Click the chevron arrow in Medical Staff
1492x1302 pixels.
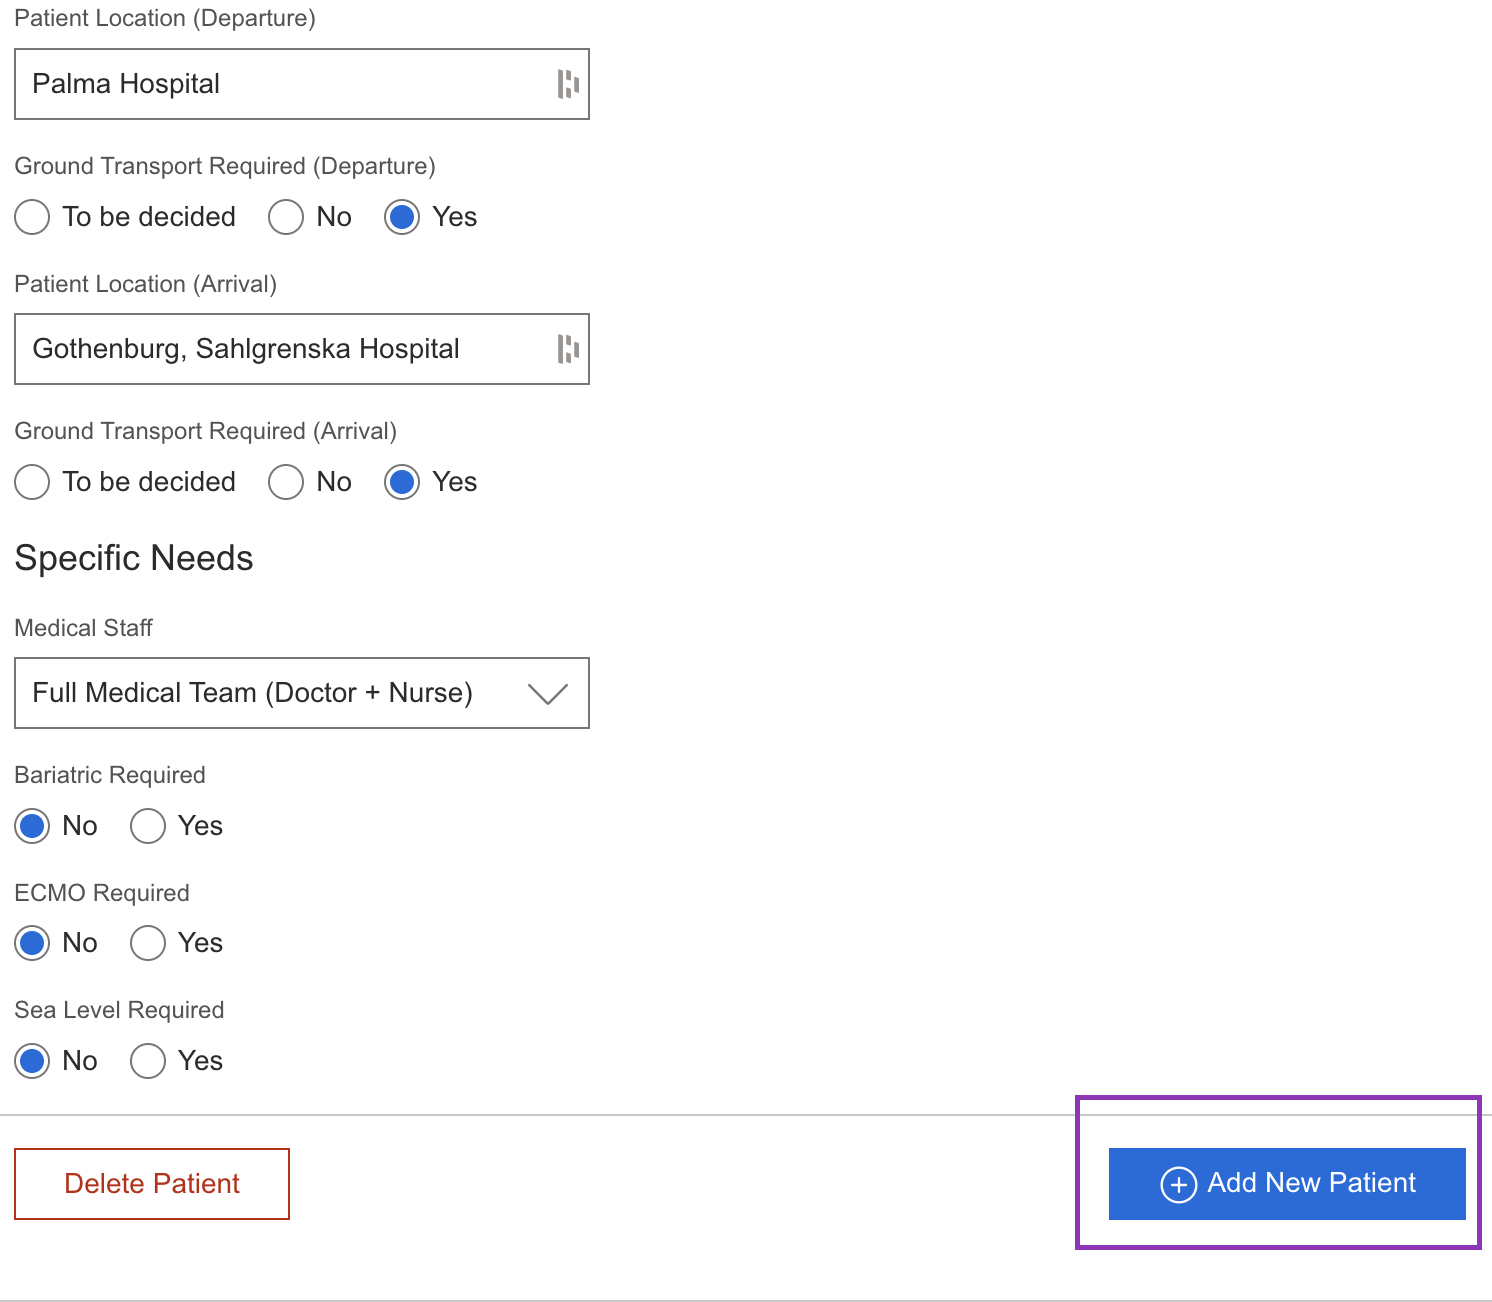click(547, 693)
